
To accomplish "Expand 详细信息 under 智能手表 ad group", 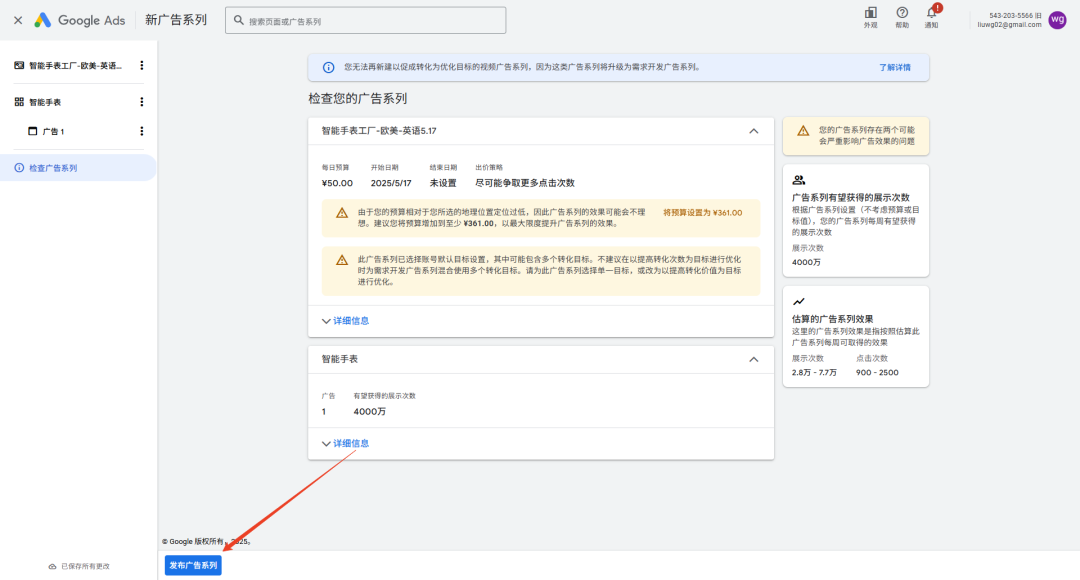I will (345, 443).
